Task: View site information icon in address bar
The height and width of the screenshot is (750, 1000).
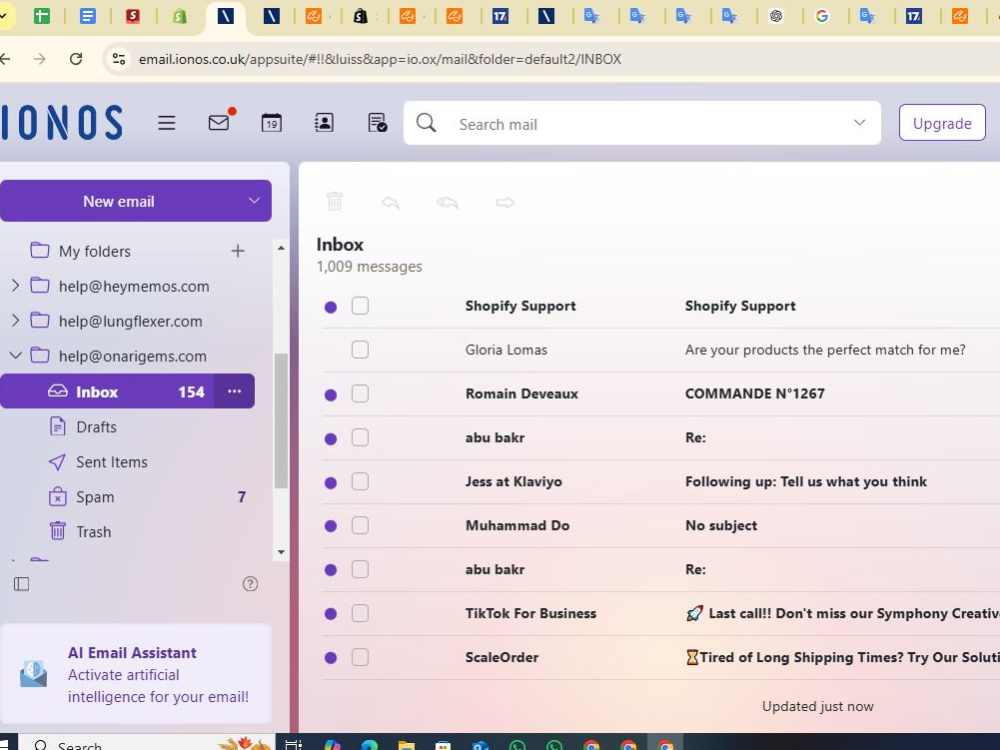Action: (x=119, y=59)
